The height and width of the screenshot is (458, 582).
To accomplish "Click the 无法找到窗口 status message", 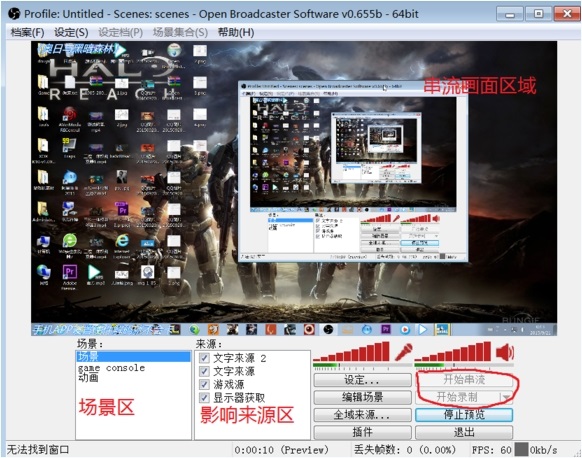I will [x=38, y=450].
